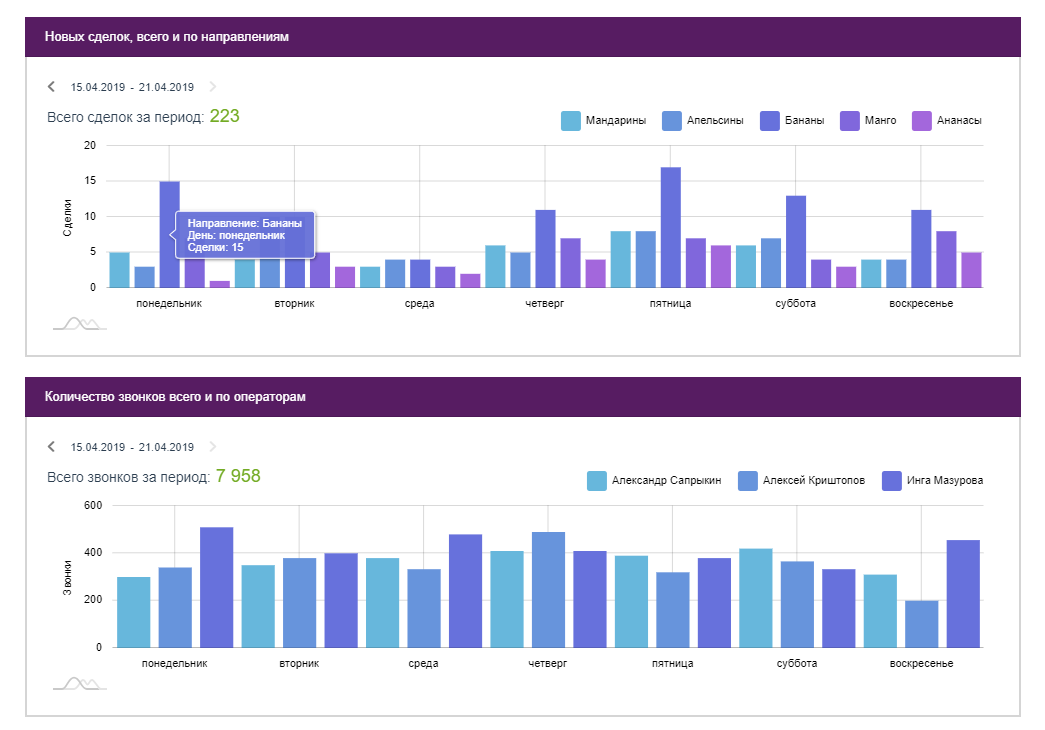The image size is (1045, 730).
Task: Click the tallest Бананы bar for пятница
Action: tap(670, 227)
